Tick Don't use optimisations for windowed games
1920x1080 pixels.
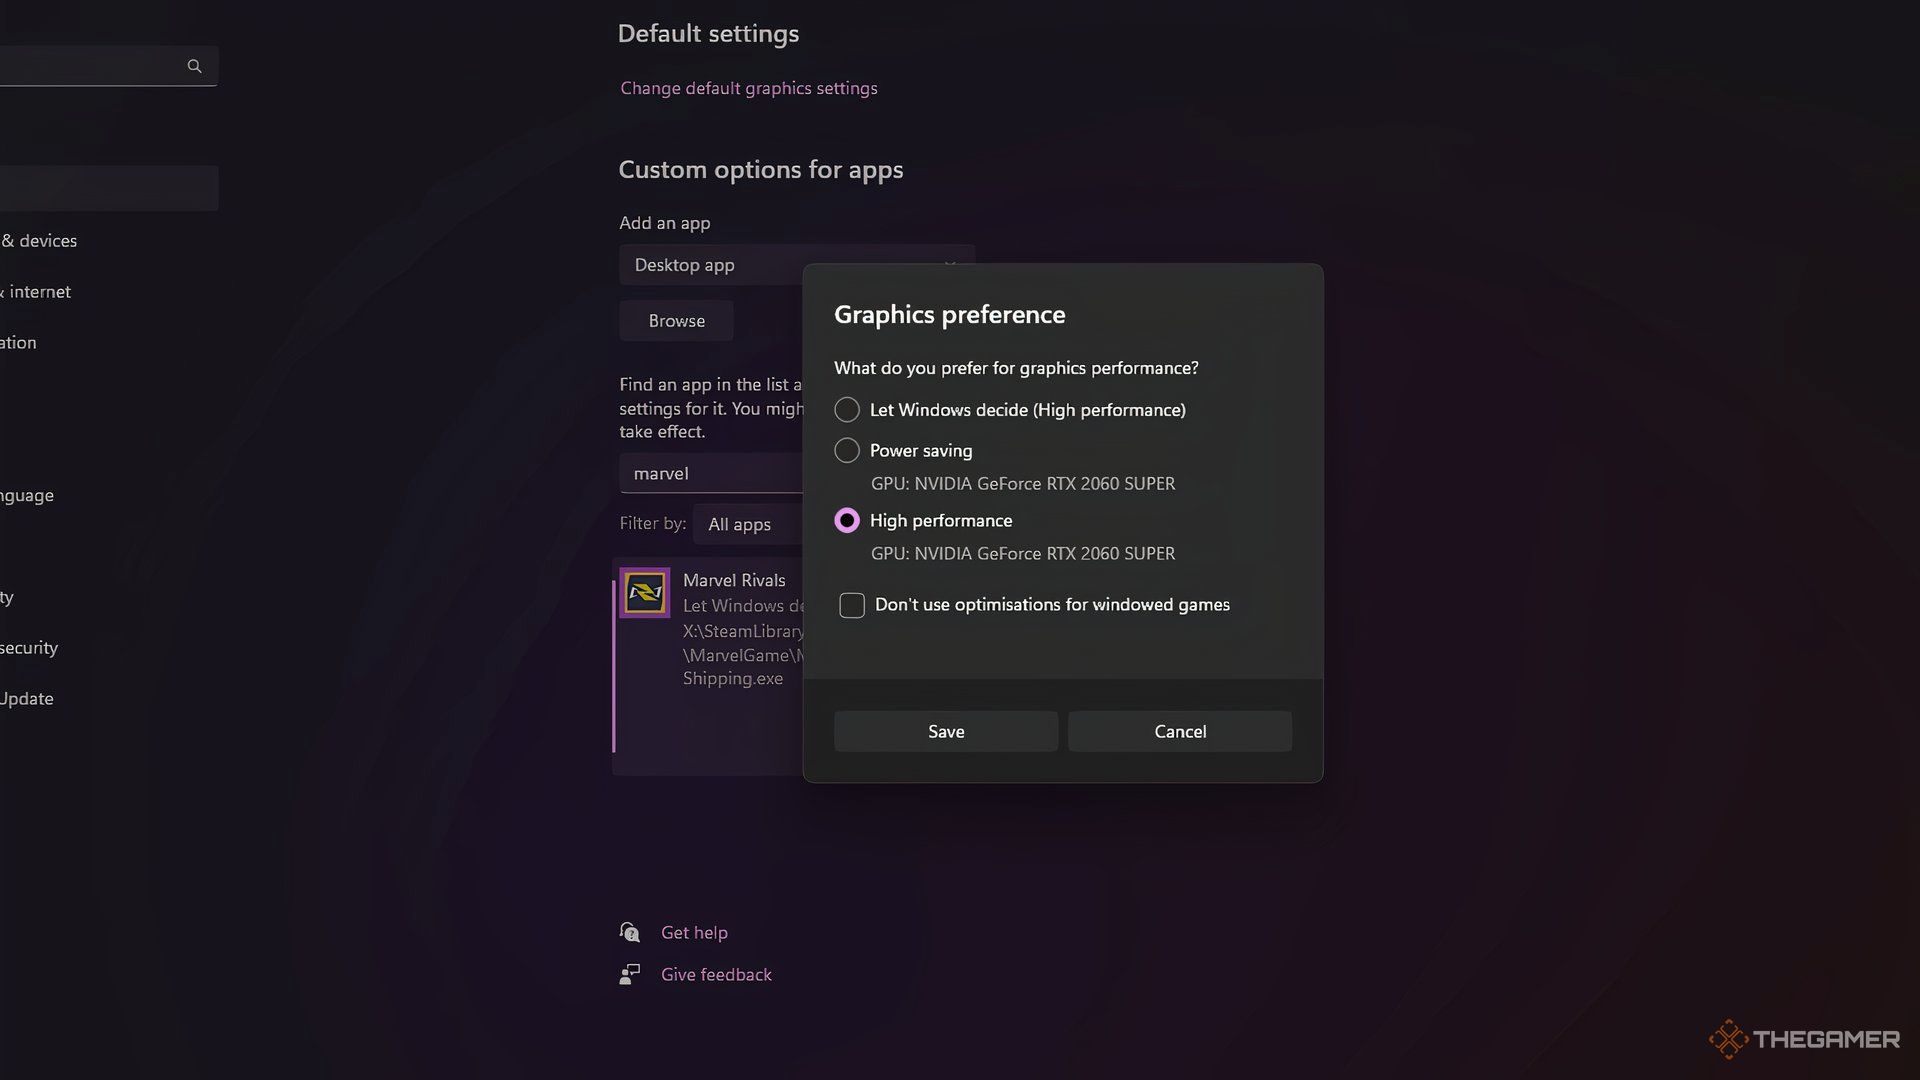[x=852, y=605]
